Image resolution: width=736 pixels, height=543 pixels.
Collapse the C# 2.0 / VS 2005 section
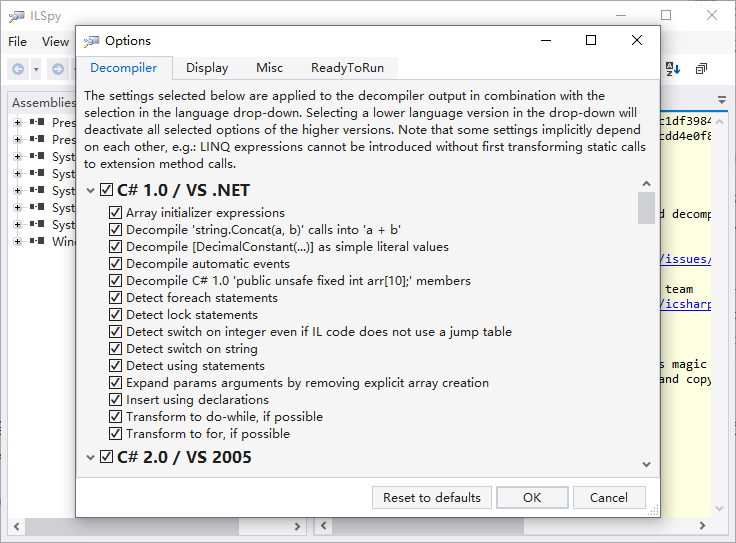(x=91, y=457)
